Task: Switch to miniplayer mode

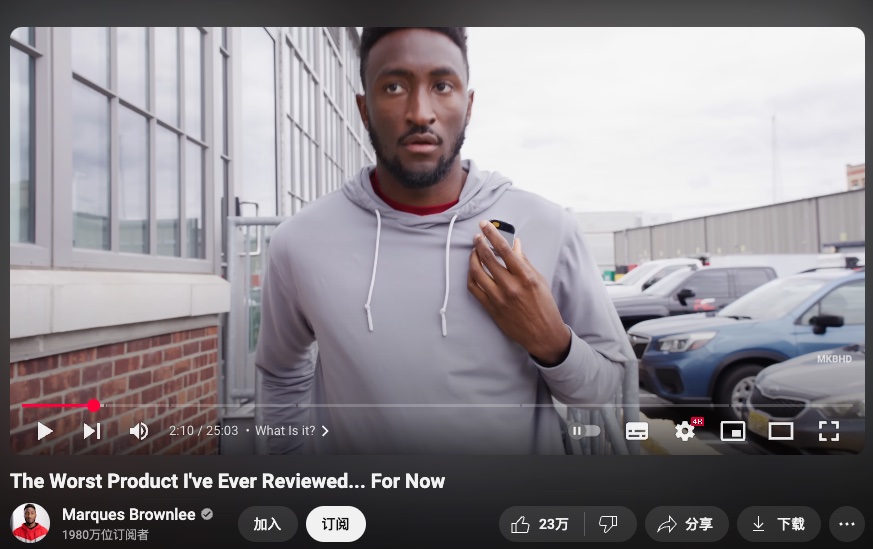Action: click(733, 431)
